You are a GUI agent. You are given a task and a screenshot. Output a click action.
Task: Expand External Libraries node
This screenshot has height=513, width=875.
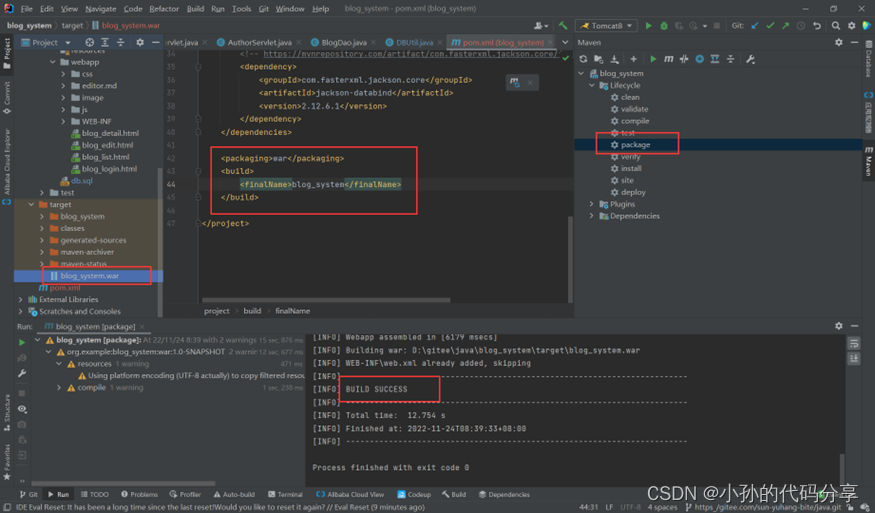click(21, 300)
